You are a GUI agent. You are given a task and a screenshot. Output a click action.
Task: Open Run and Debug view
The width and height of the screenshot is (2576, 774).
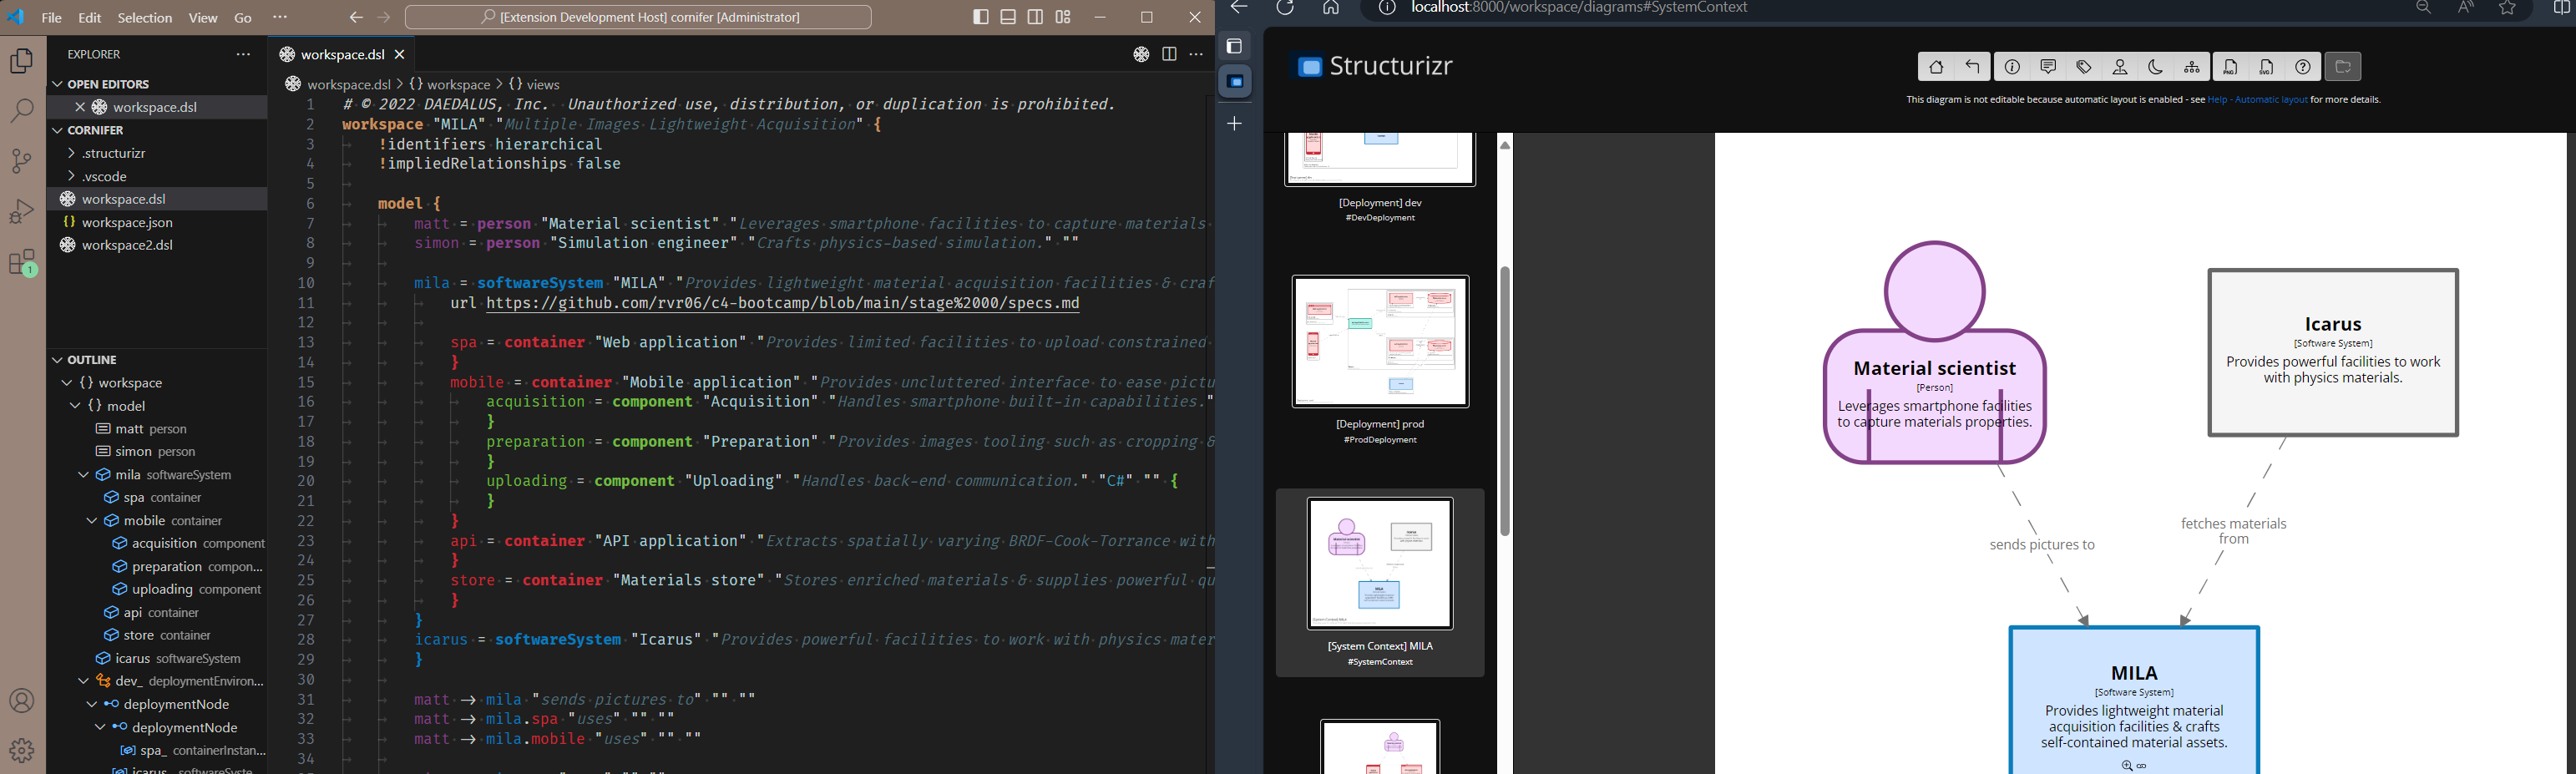22,211
